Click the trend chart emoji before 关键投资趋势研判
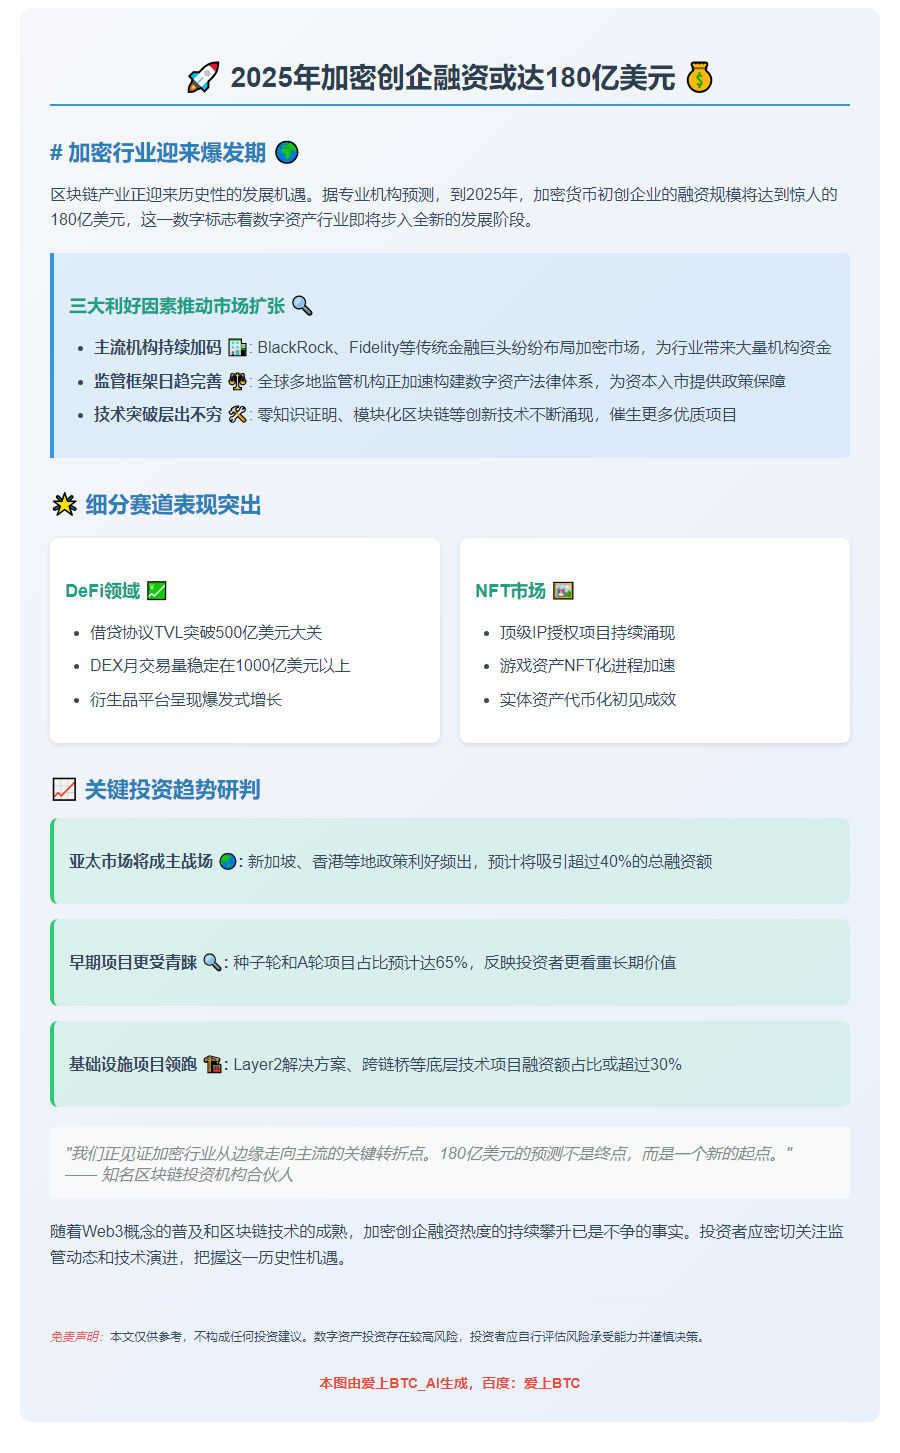The width and height of the screenshot is (900, 1453). tap(64, 789)
